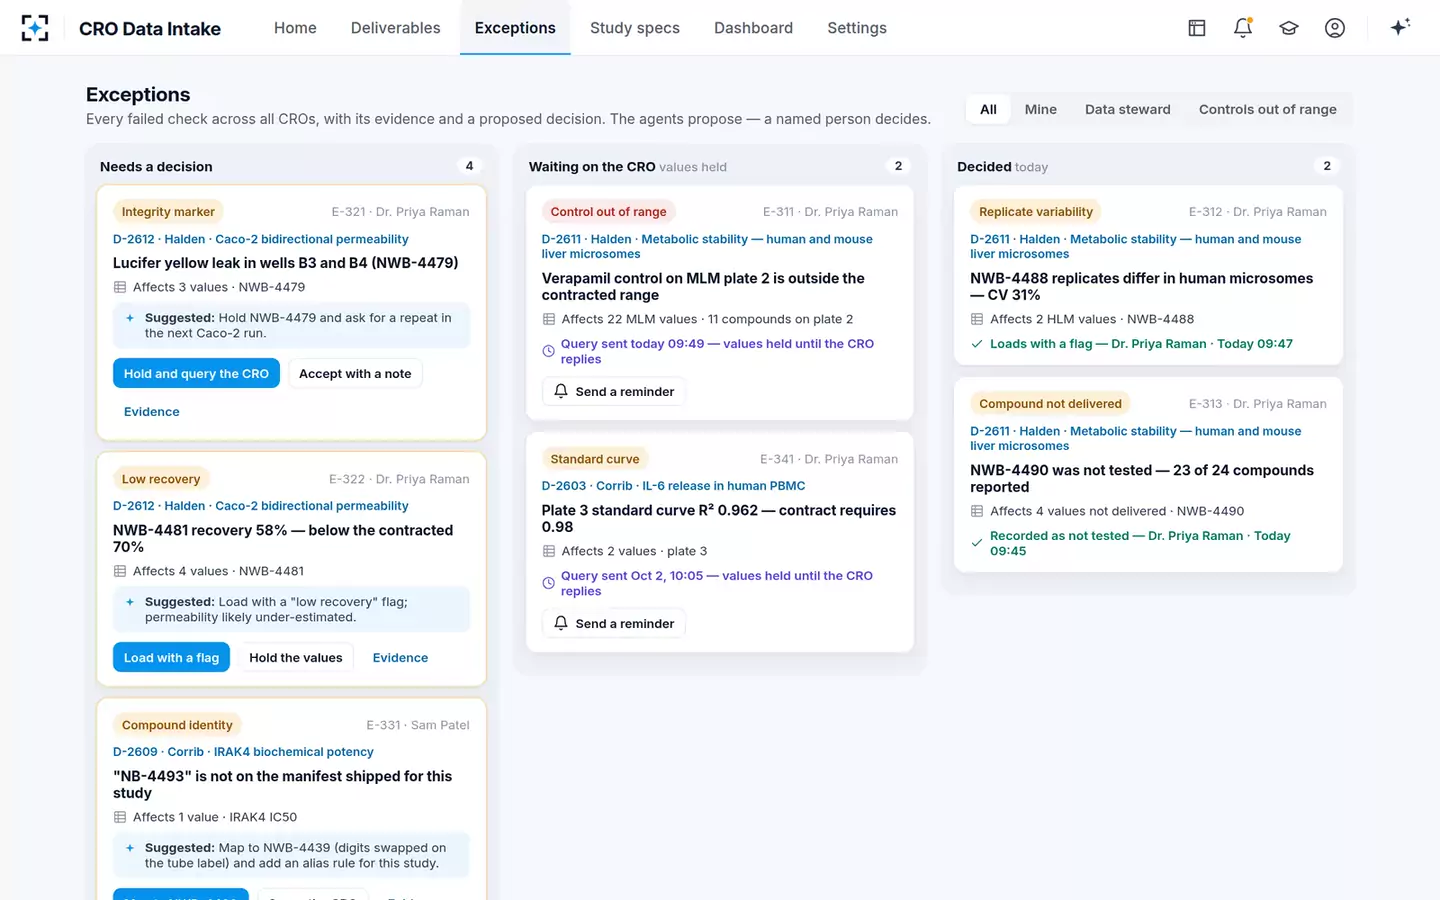The width and height of the screenshot is (1440, 900).
Task: Select the 'All' filter
Action: (988, 109)
